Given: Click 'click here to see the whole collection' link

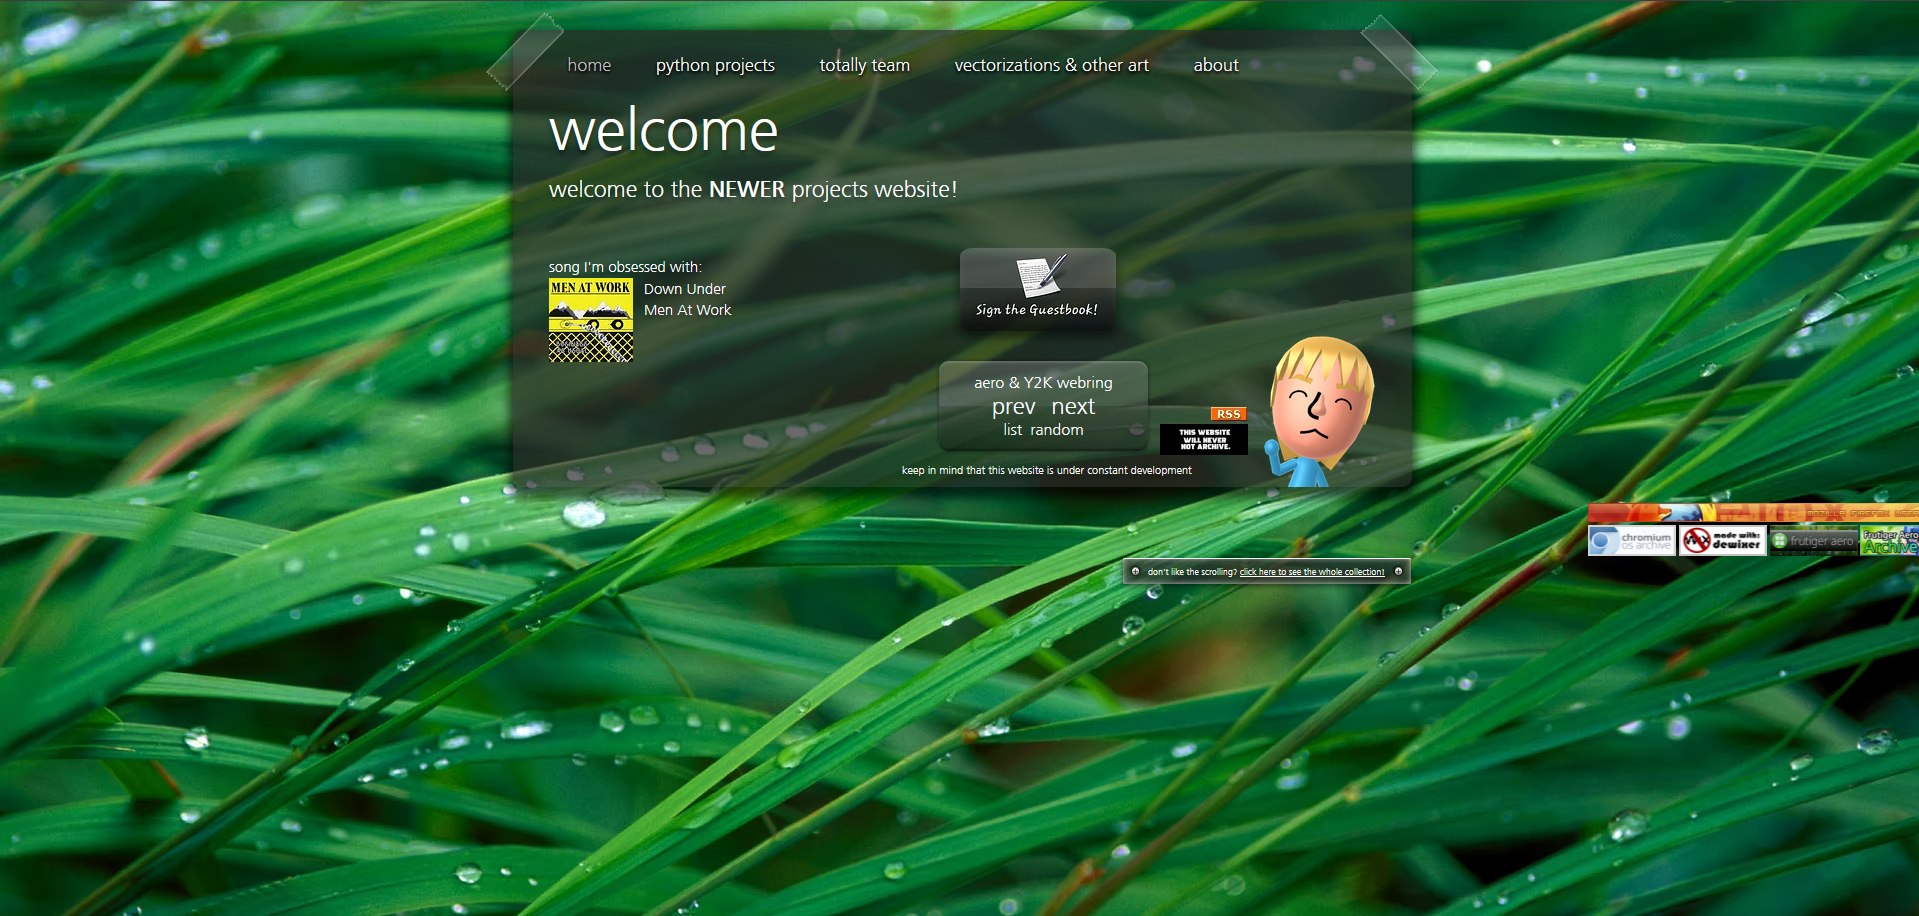Looking at the screenshot, I should [x=1311, y=572].
